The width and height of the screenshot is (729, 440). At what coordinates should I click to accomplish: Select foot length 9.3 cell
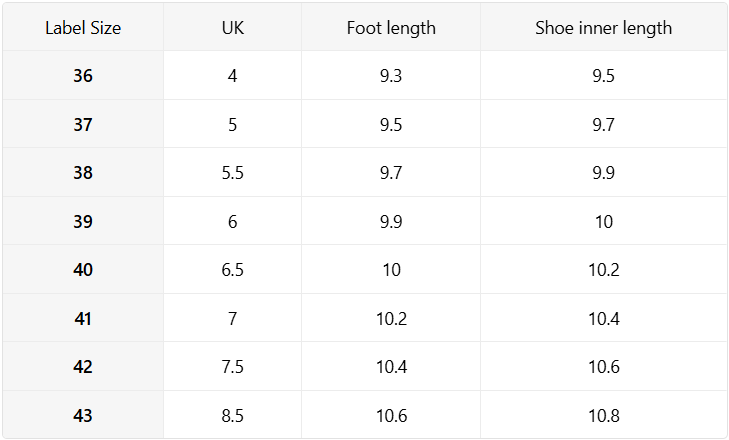click(x=391, y=76)
